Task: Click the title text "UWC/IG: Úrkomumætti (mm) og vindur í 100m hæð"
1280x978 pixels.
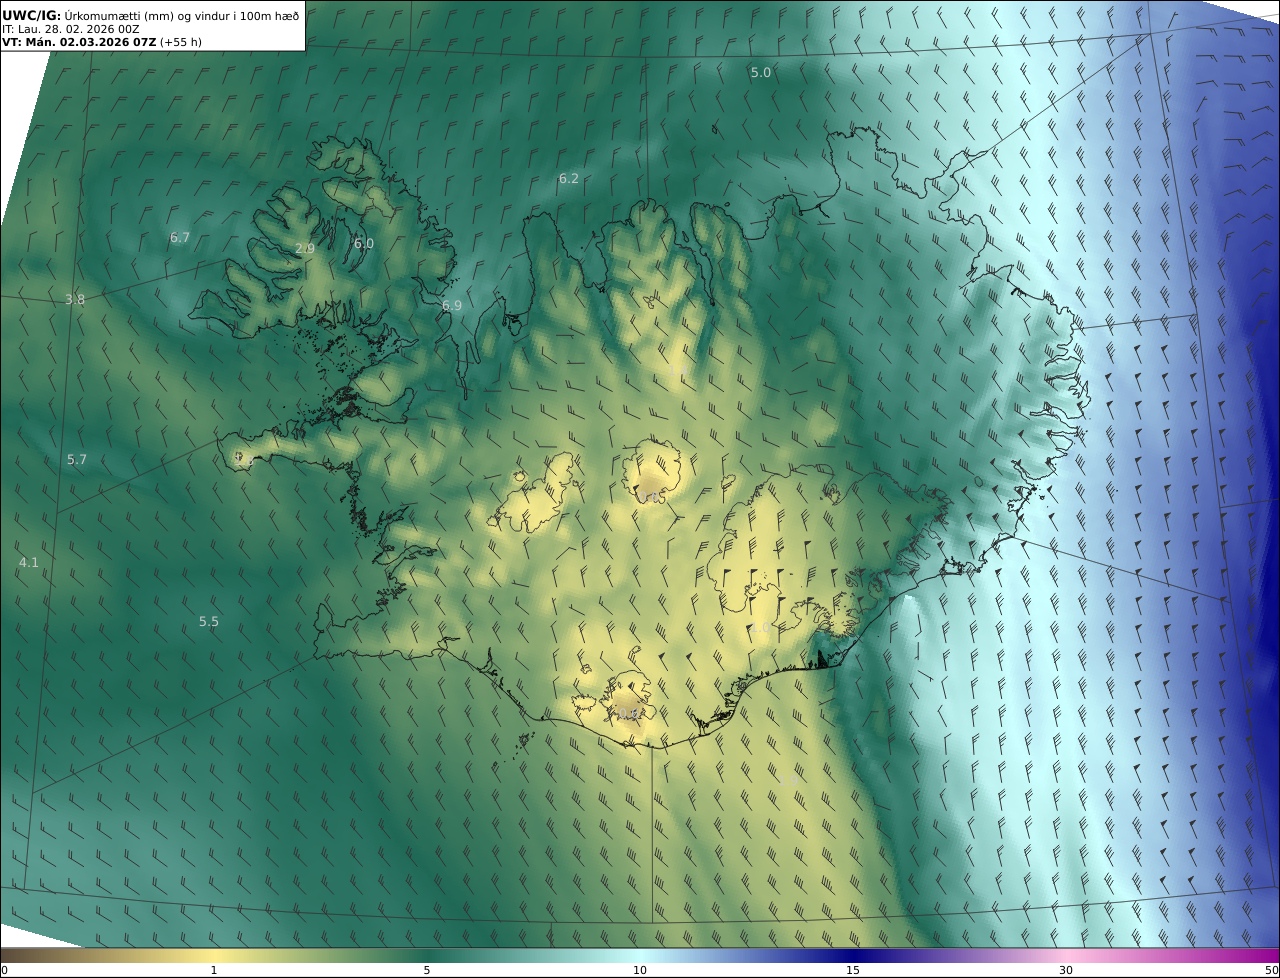Action: point(151,15)
